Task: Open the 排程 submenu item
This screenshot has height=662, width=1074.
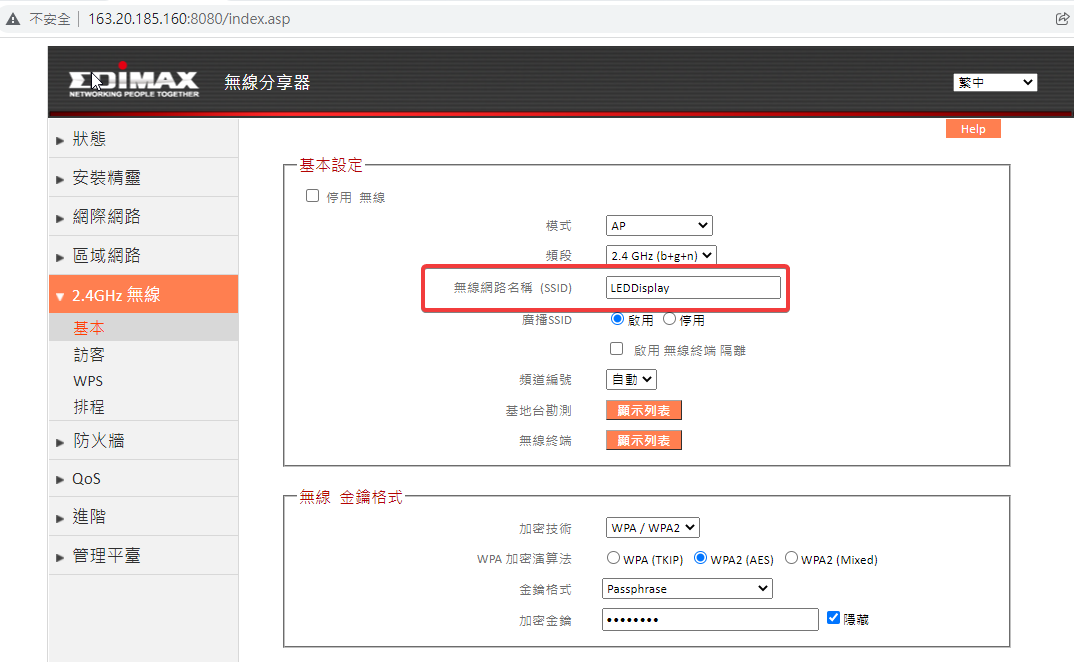Action: point(89,407)
